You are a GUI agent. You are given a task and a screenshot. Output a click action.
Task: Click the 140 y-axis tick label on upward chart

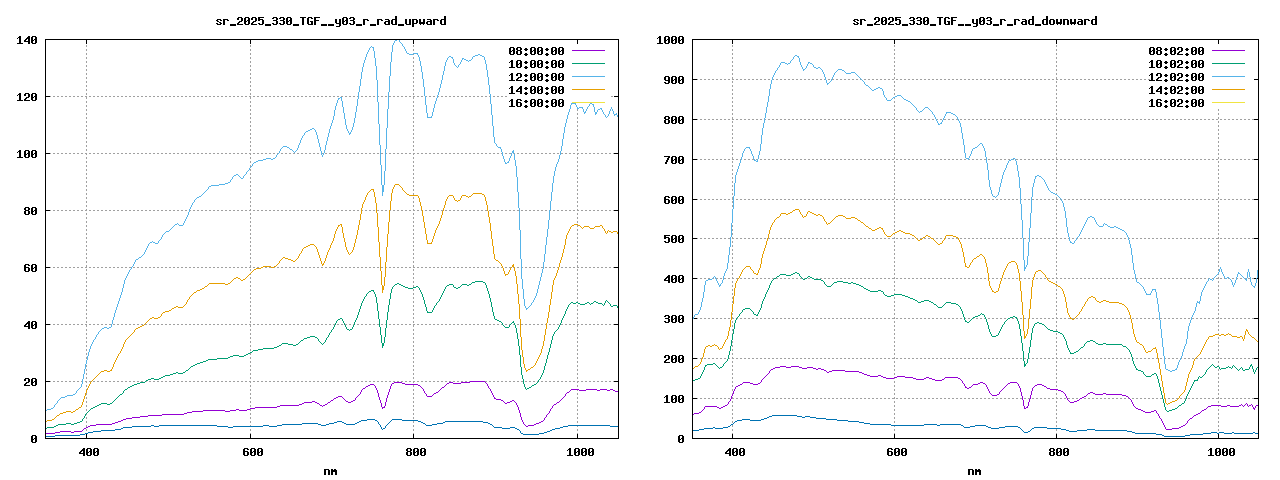point(27,40)
